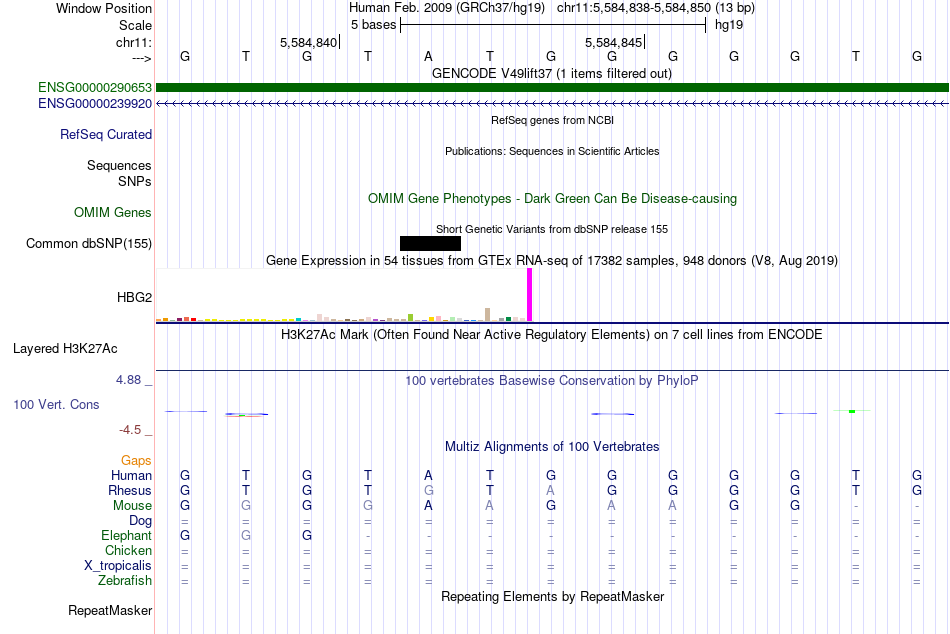Click the tallest tan bar in HBG2 chart

tap(488, 315)
